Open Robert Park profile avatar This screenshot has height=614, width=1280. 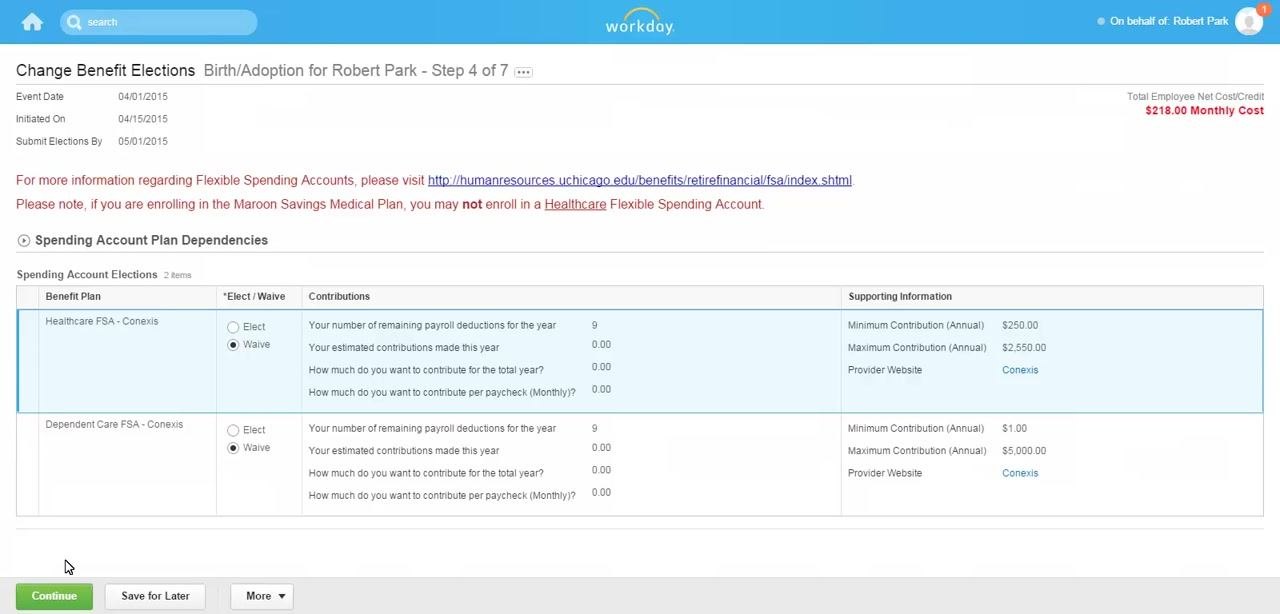click(1248, 22)
